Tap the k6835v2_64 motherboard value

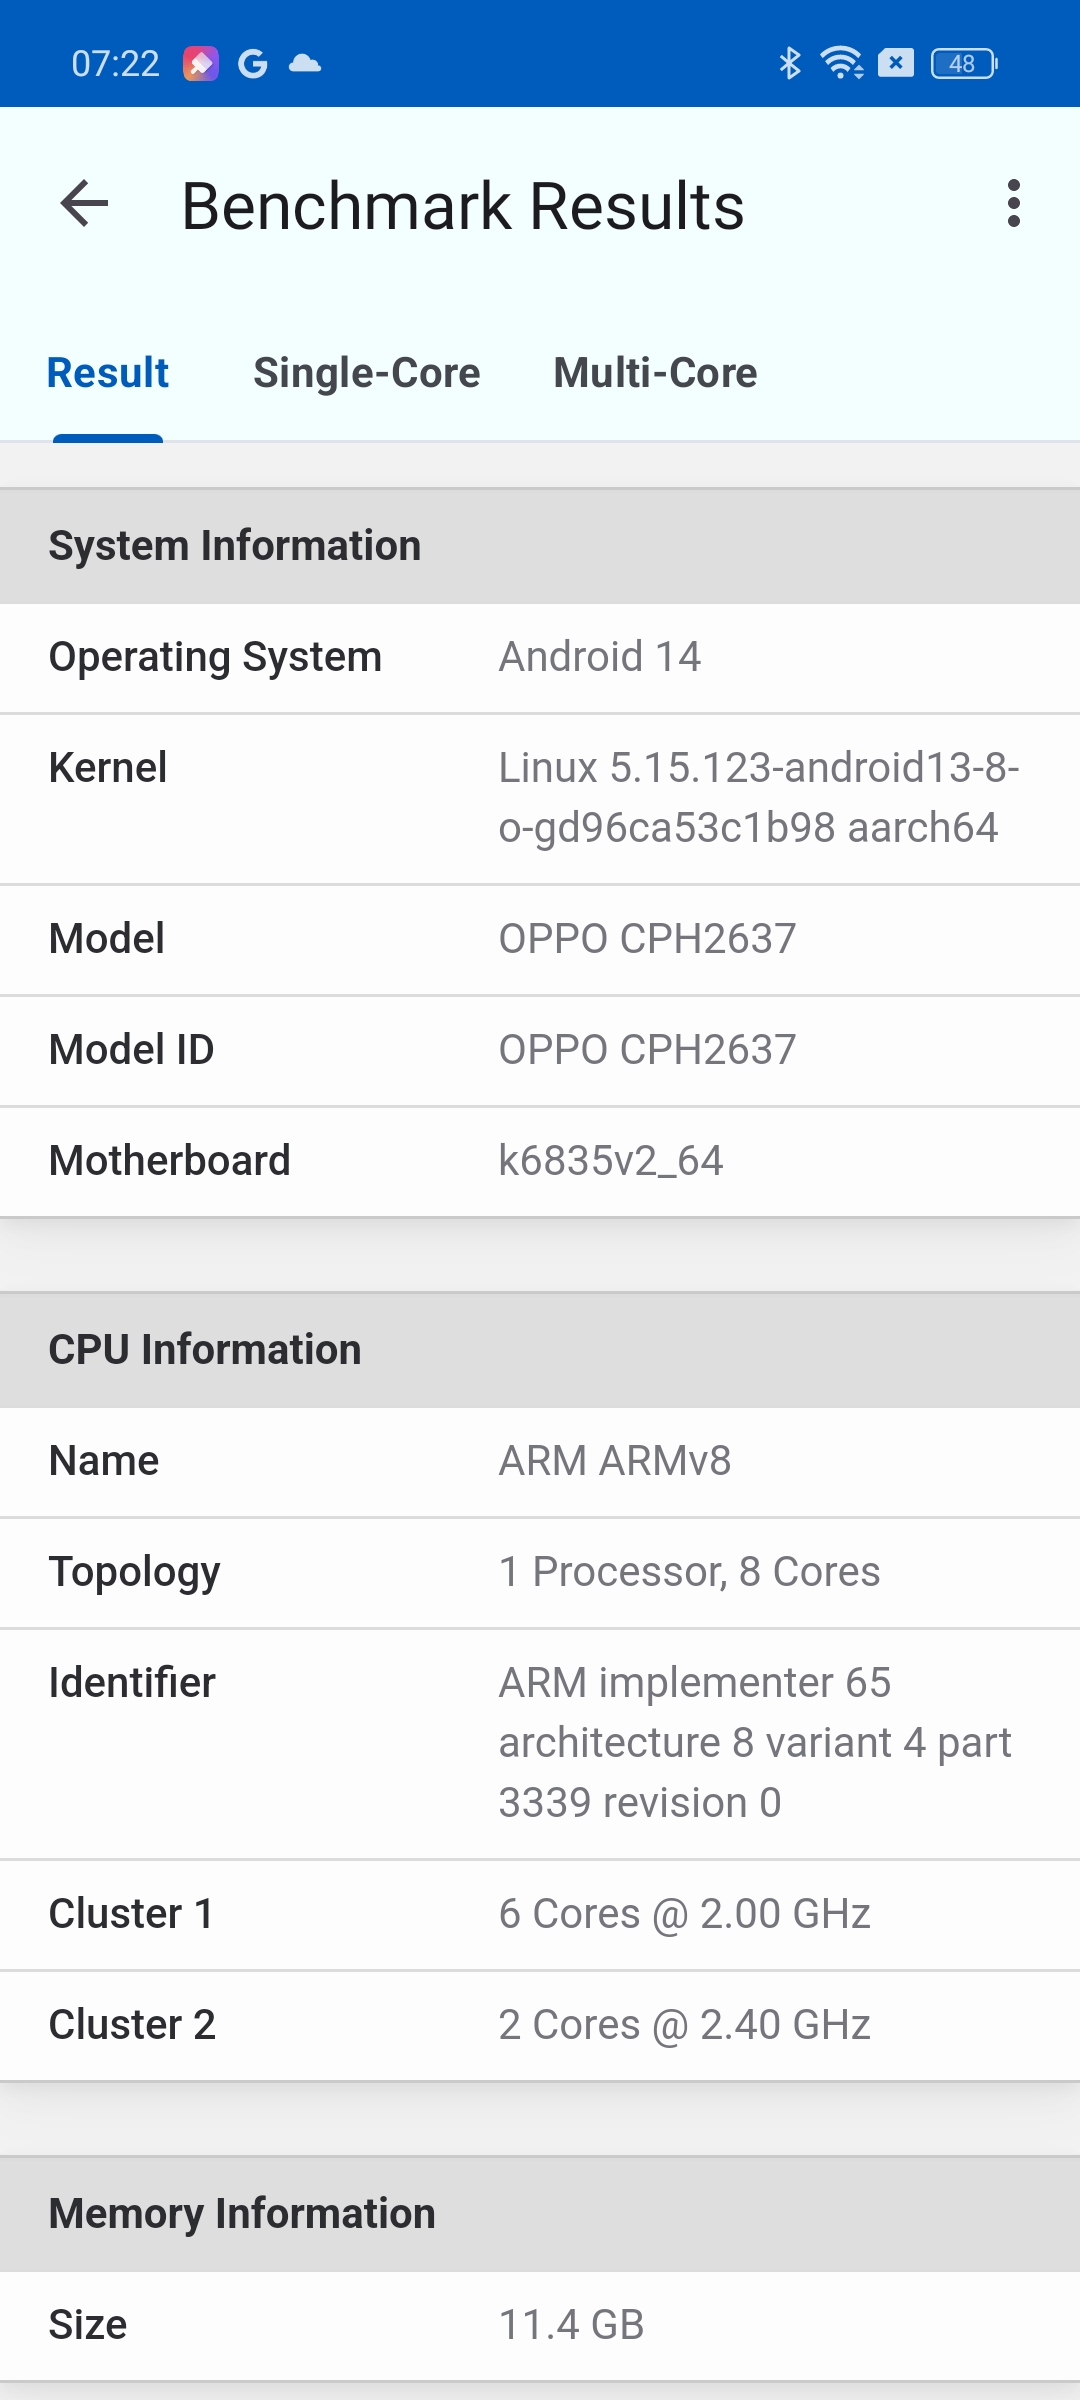(x=611, y=1161)
